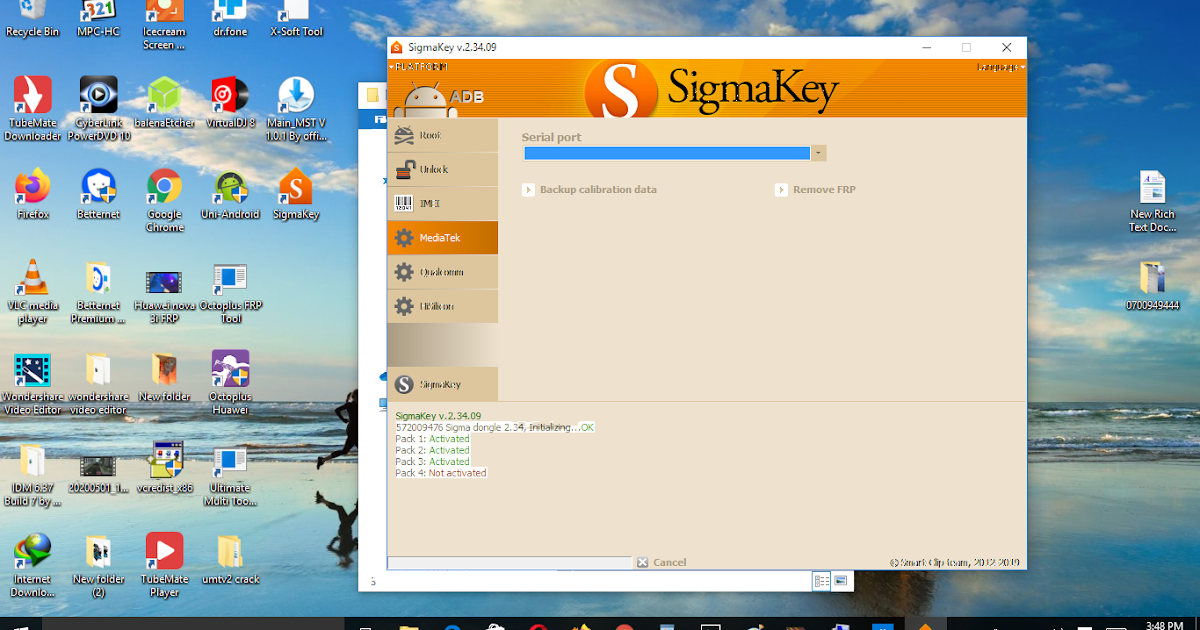This screenshot has width=1200, height=630.
Task: Open the lowercase 'wondershare video editor' folder
Action: coord(98,382)
